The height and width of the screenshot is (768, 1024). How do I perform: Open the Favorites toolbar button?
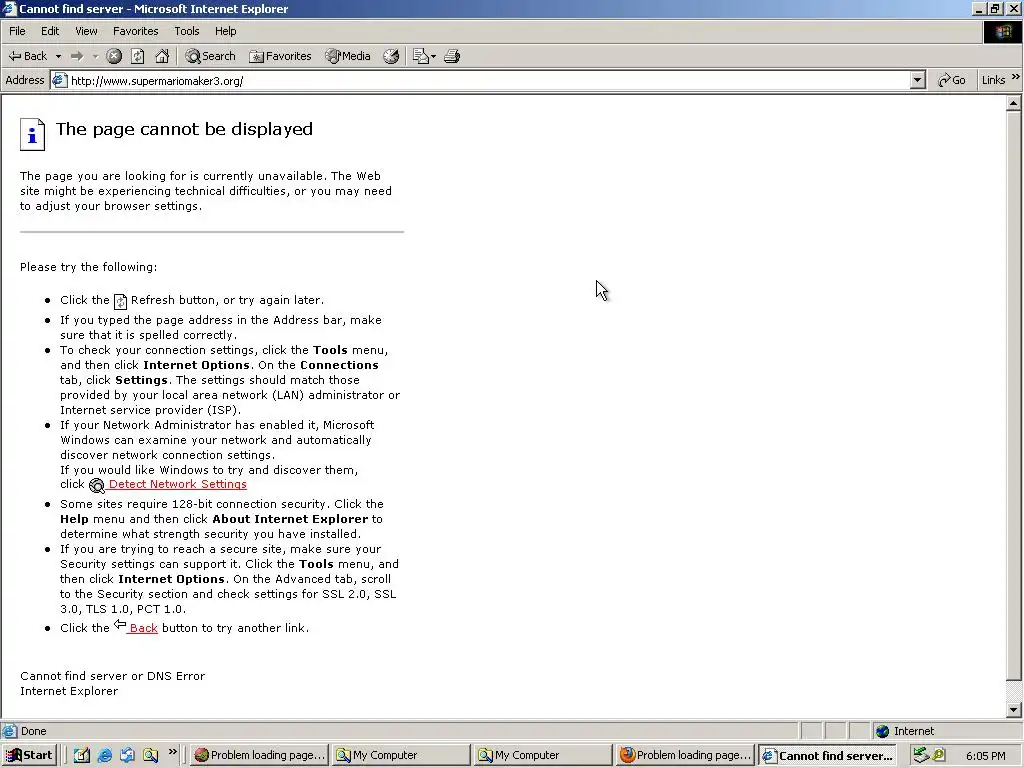280,56
